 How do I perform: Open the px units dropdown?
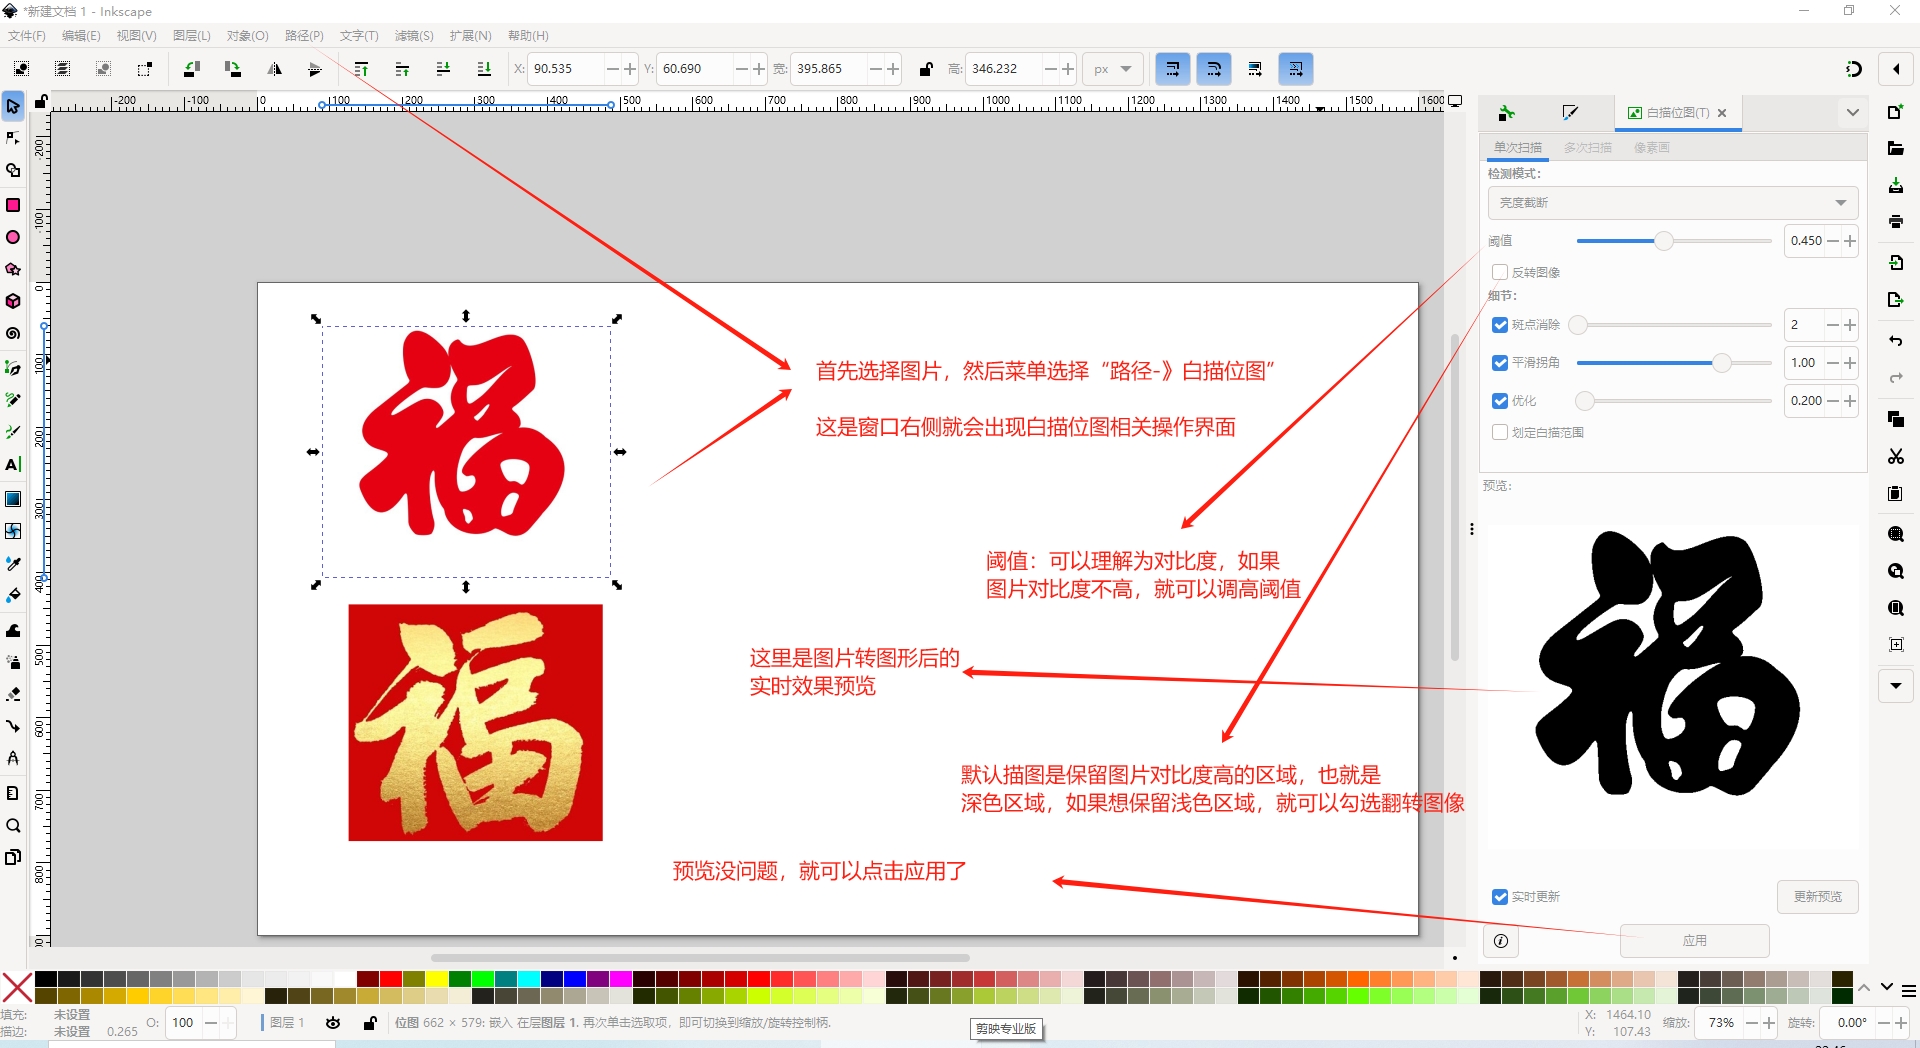click(1112, 69)
